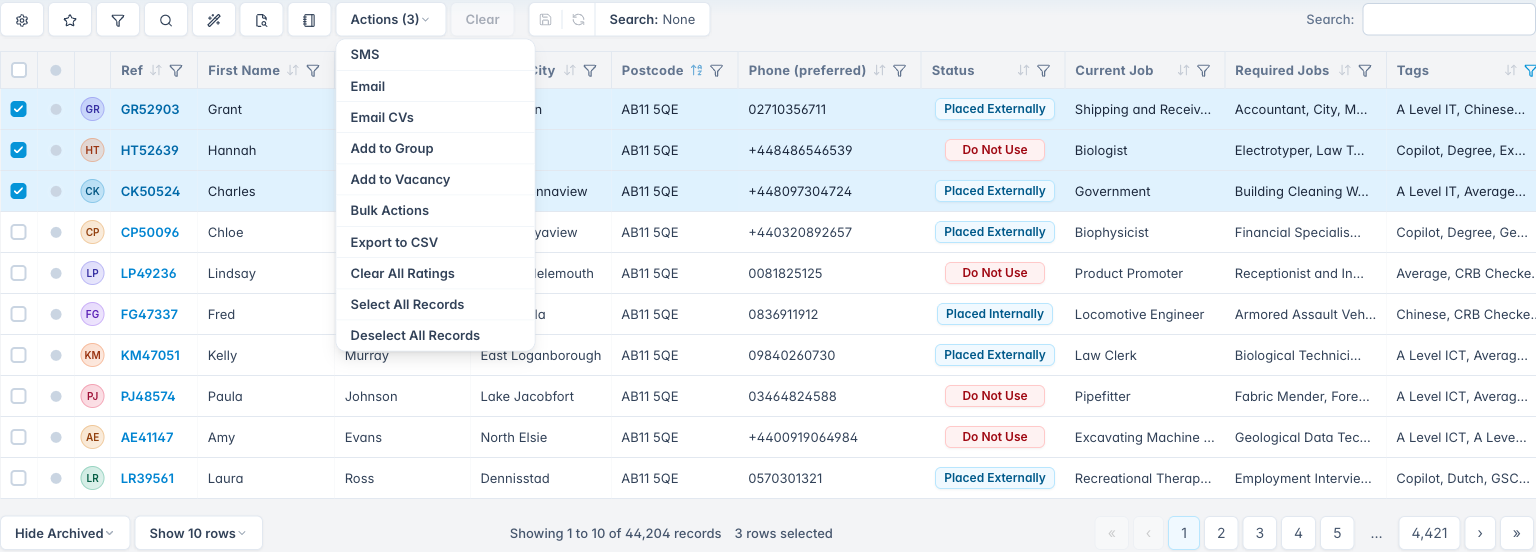
Task: Select Add to Vacancy
Action: [x=435, y=179]
